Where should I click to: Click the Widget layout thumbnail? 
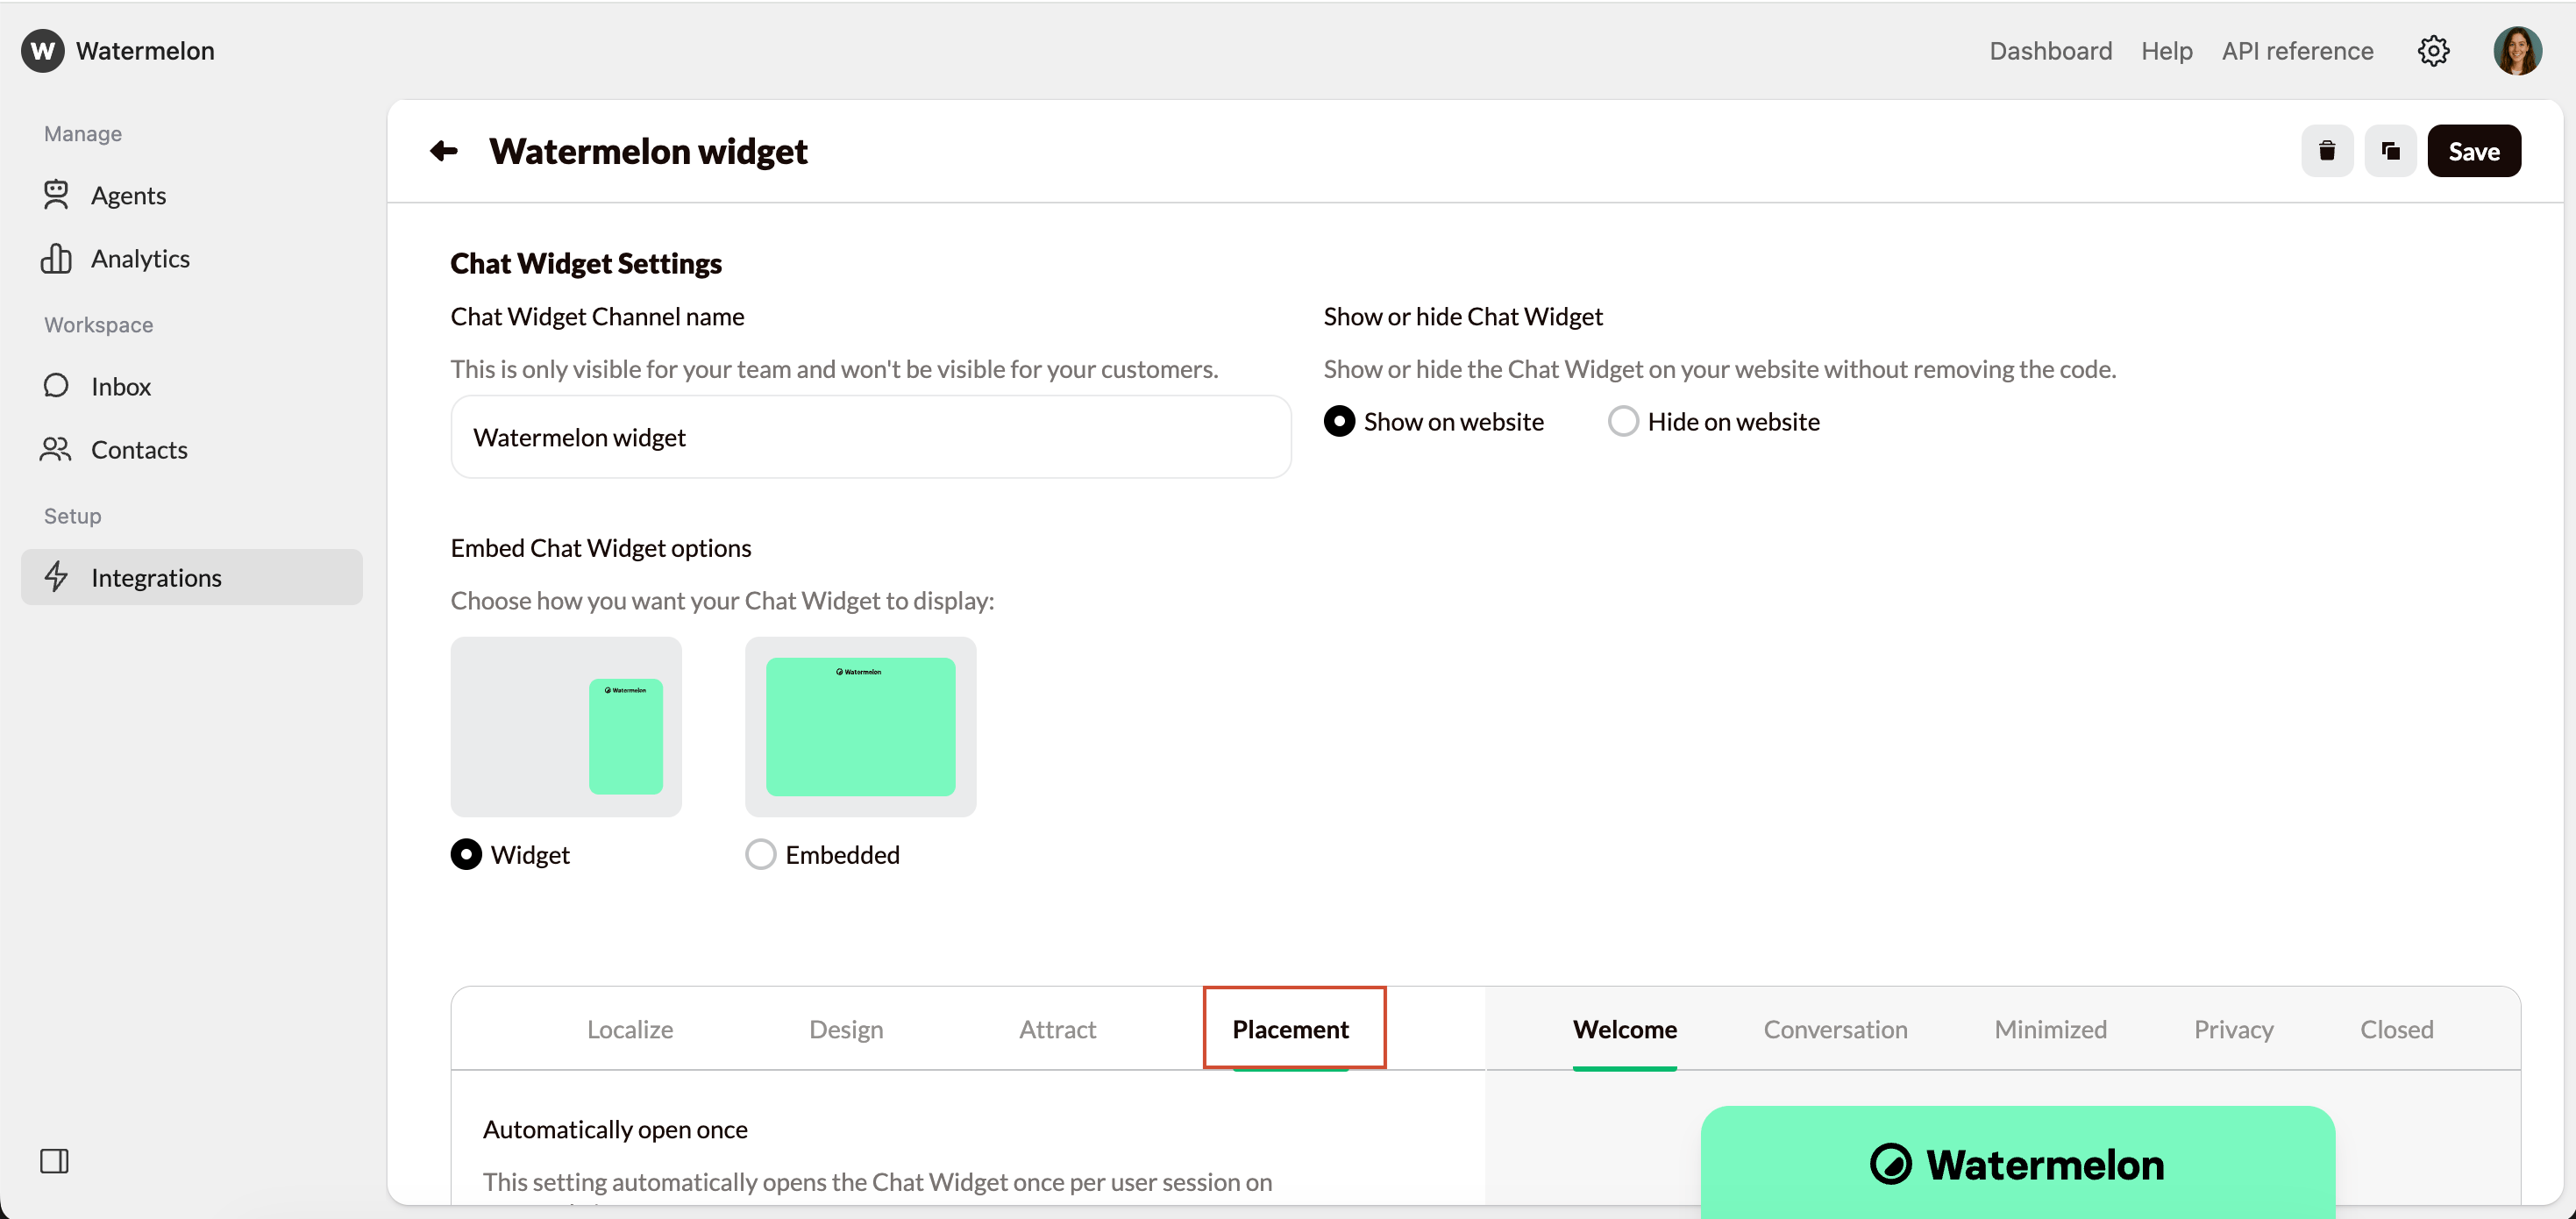(566, 727)
